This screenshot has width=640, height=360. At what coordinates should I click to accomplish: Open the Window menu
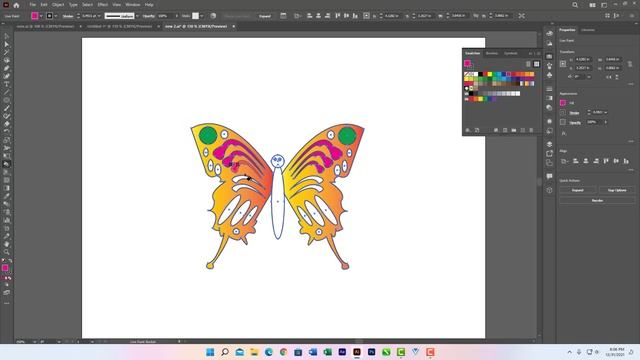point(133,5)
